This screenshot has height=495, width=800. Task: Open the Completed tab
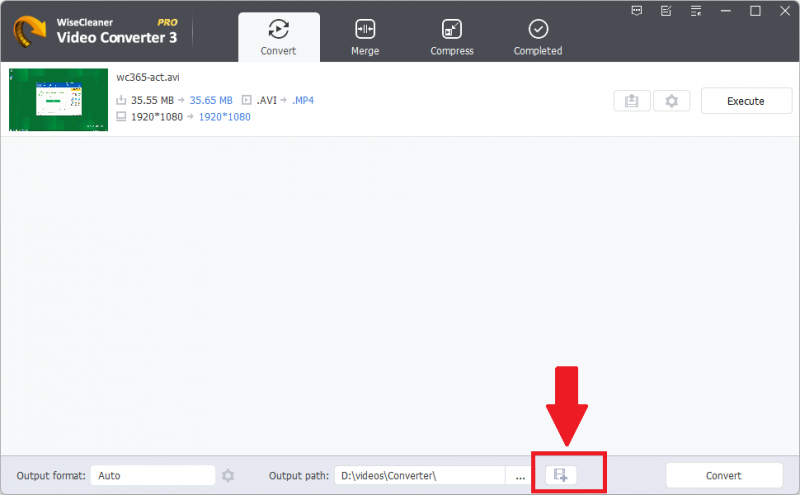click(x=538, y=37)
